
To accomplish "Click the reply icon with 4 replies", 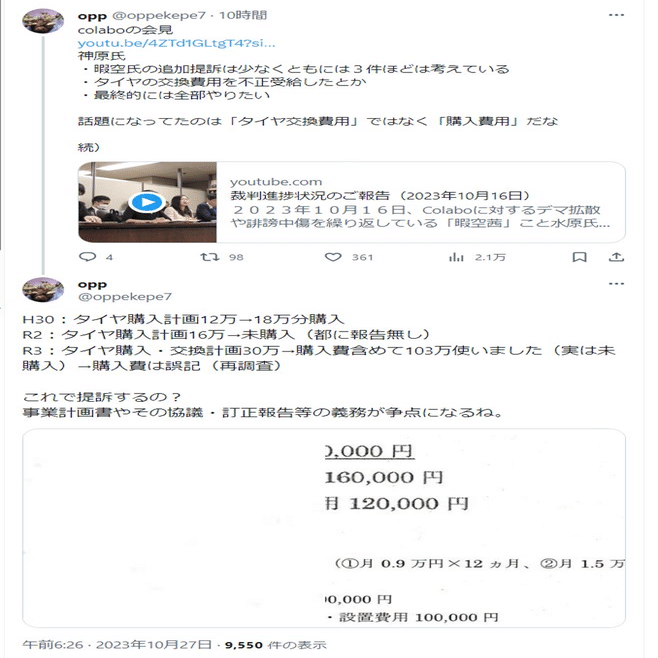I will 87,257.
